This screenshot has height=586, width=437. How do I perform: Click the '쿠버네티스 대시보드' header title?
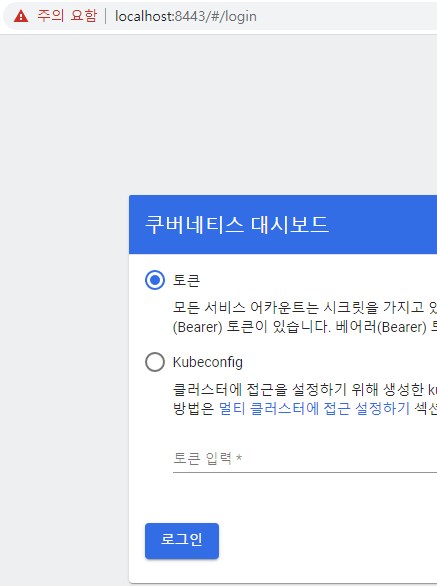[x=237, y=225]
